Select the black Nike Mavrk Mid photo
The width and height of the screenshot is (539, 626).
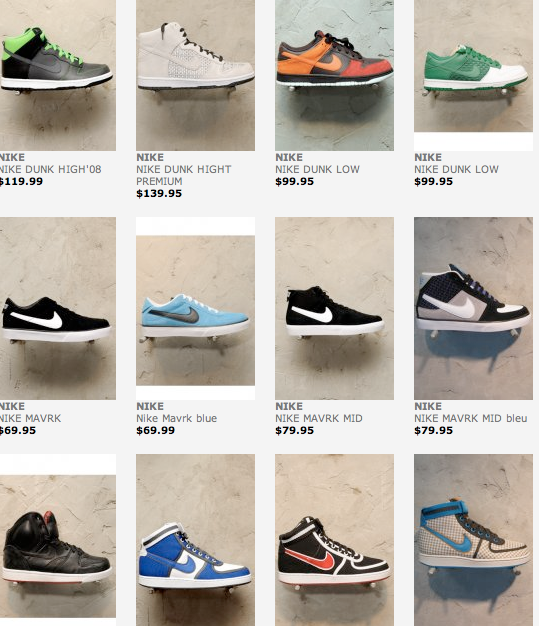[x=334, y=308]
